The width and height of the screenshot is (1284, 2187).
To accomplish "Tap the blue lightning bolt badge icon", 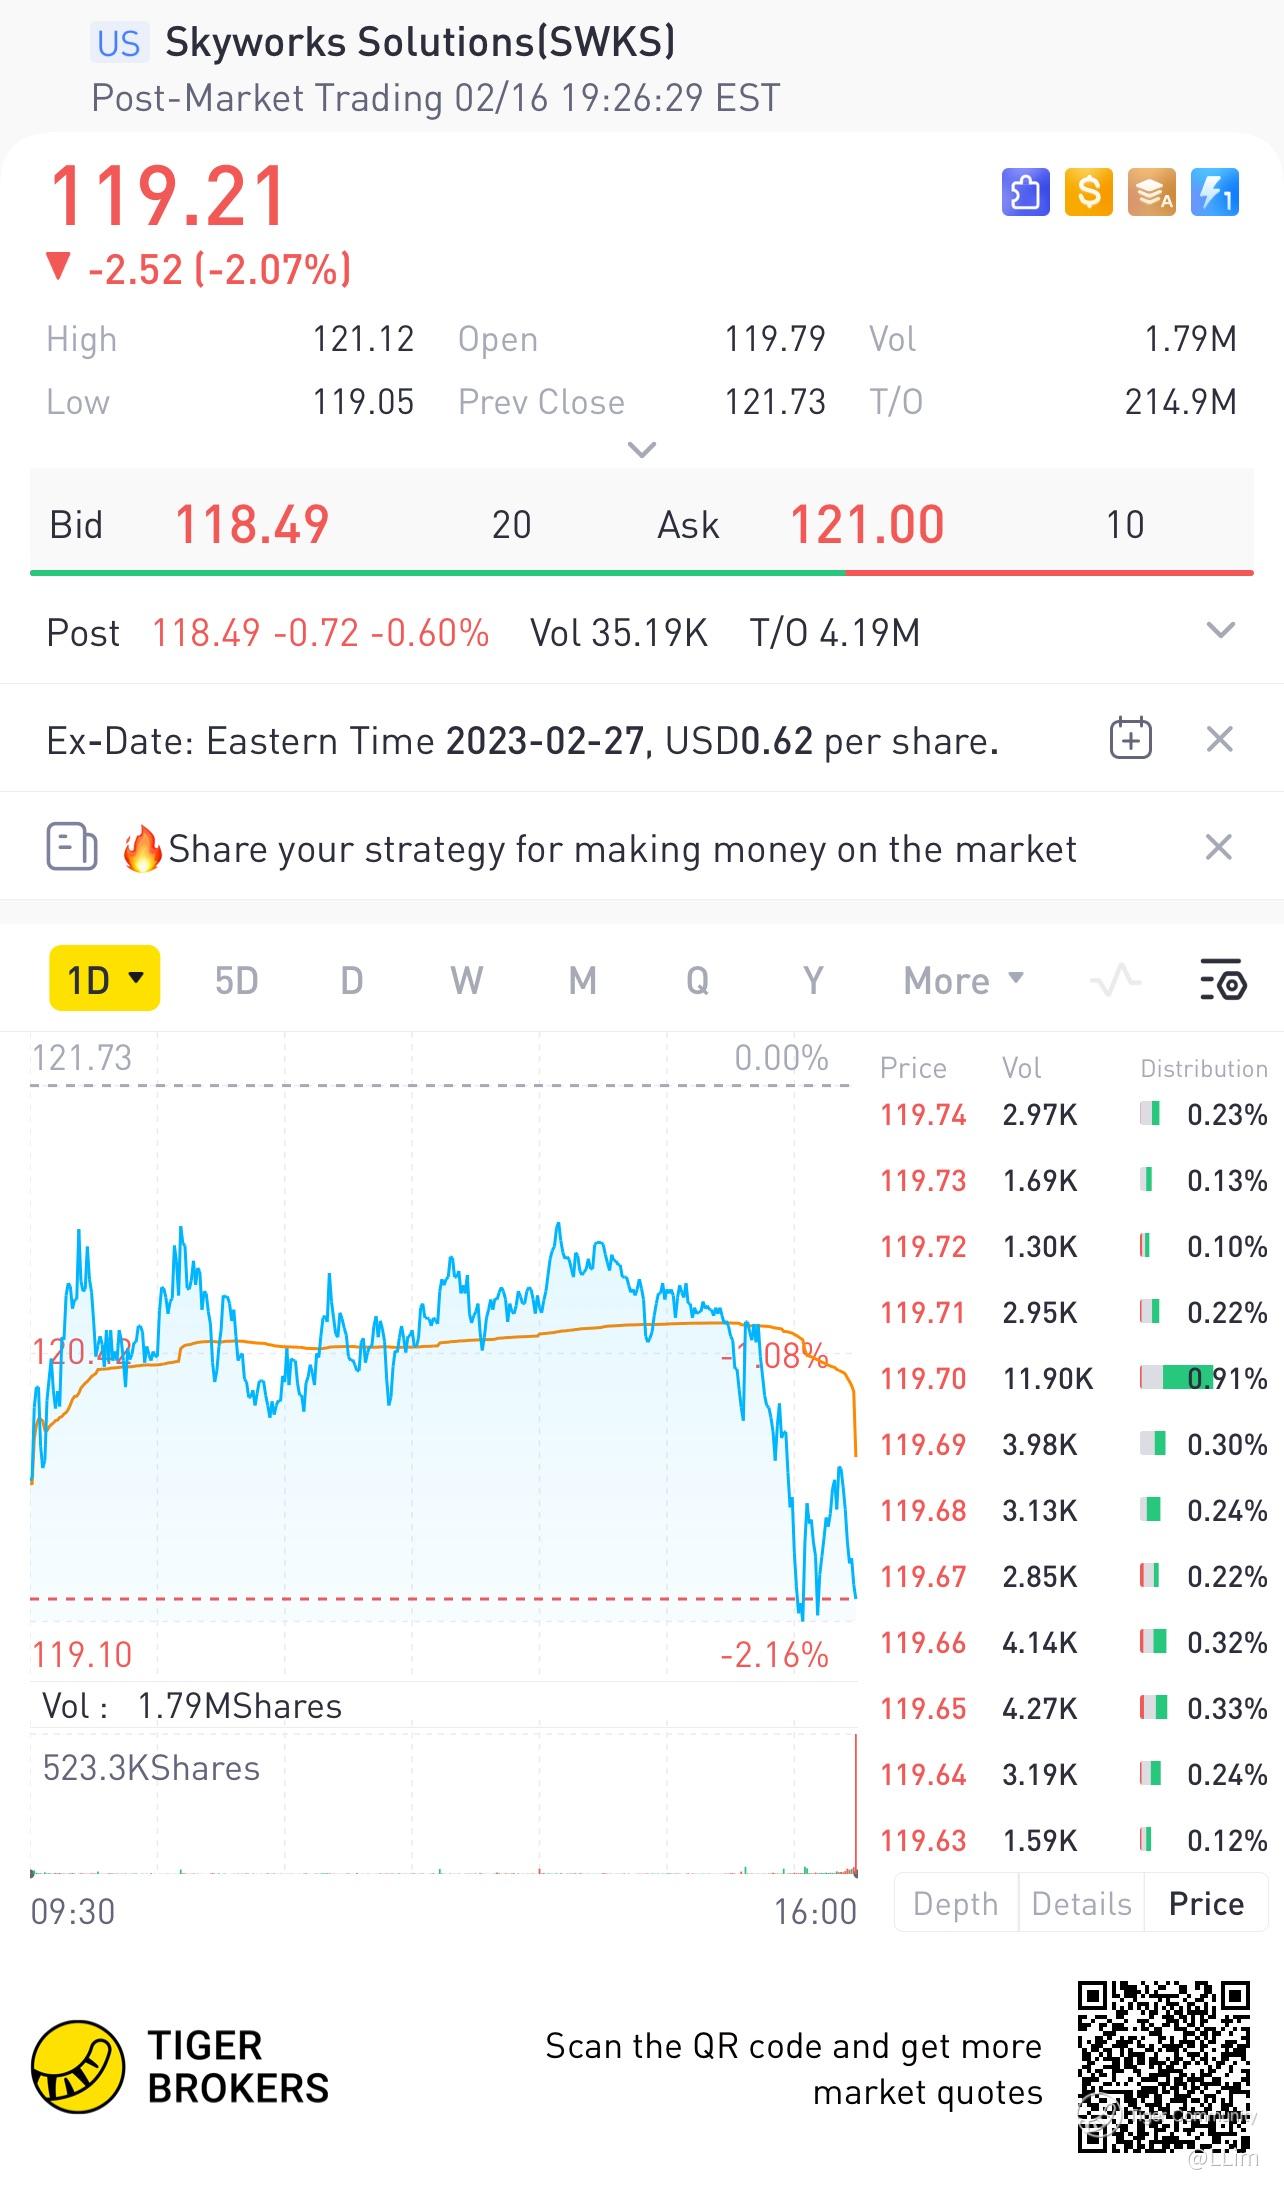I will (1215, 192).
